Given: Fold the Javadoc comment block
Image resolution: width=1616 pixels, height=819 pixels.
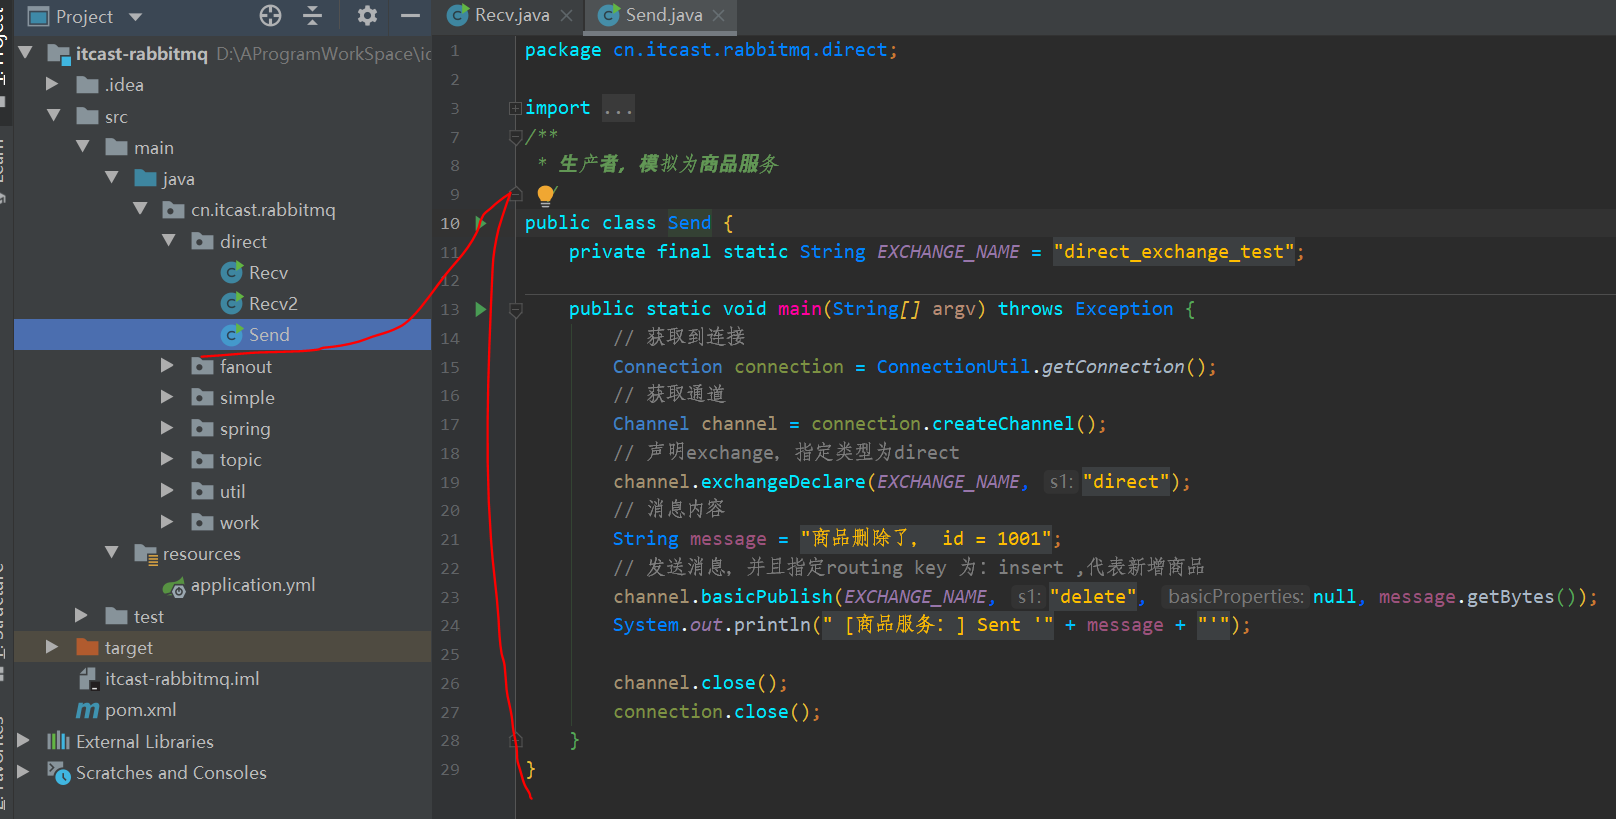Looking at the screenshot, I should tap(515, 137).
